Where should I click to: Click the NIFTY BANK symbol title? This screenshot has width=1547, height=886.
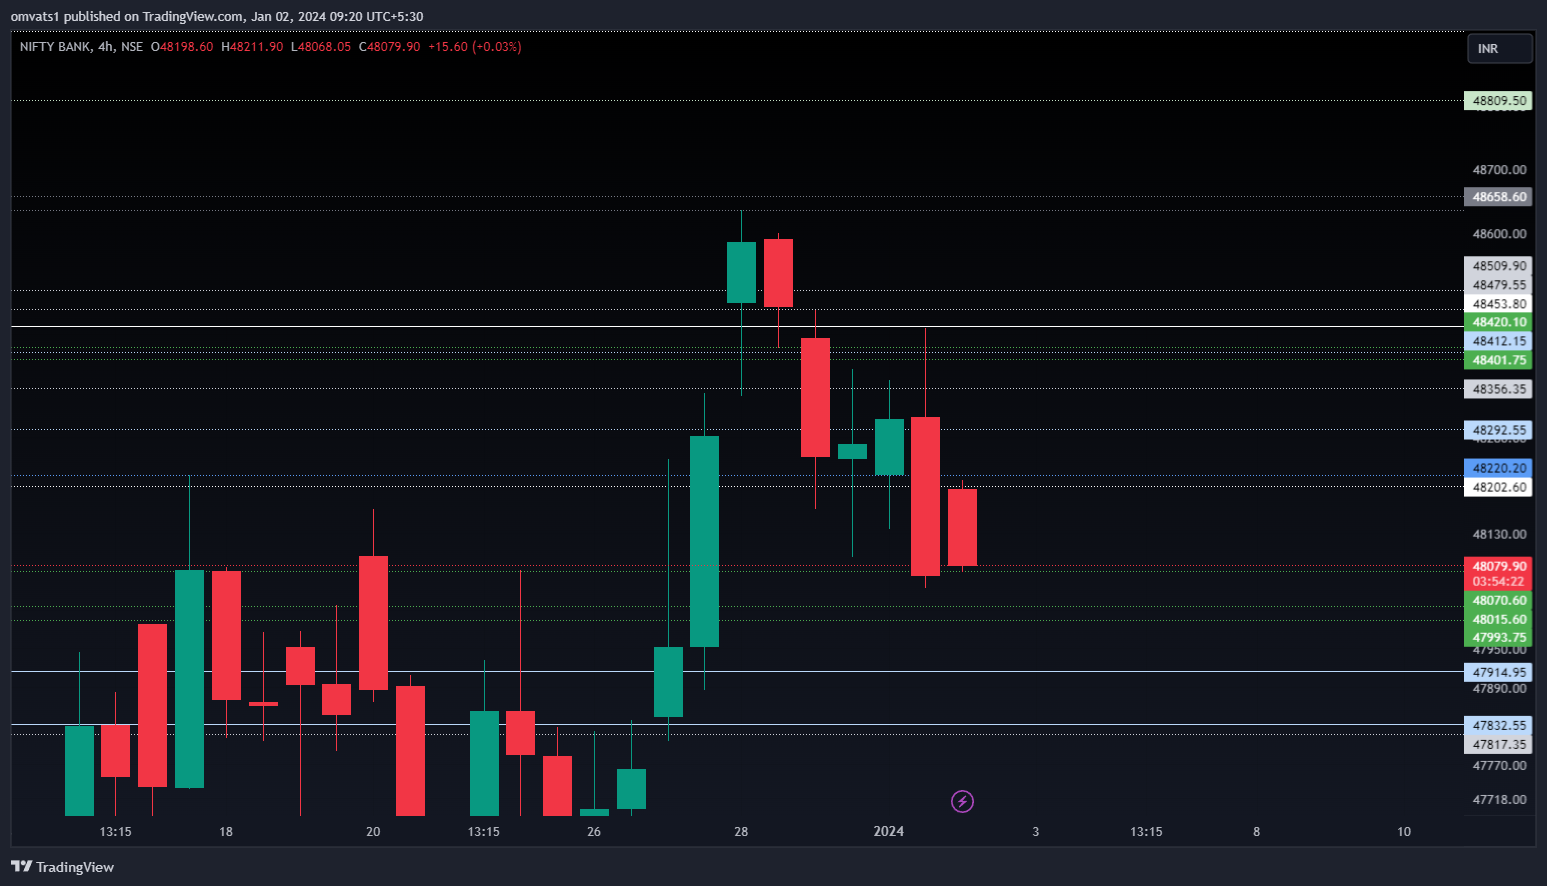55,47
